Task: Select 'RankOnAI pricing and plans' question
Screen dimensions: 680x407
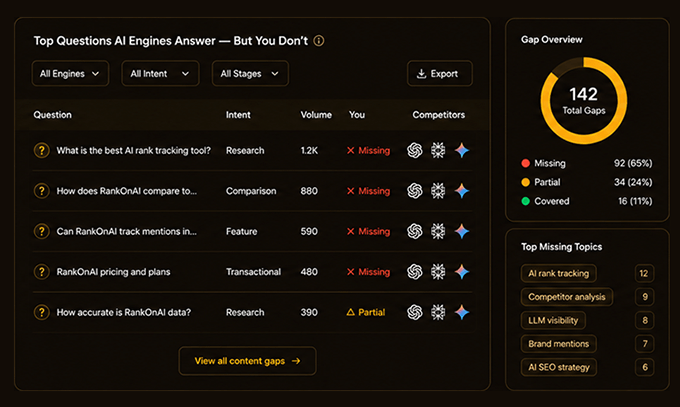Action: (x=113, y=272)
